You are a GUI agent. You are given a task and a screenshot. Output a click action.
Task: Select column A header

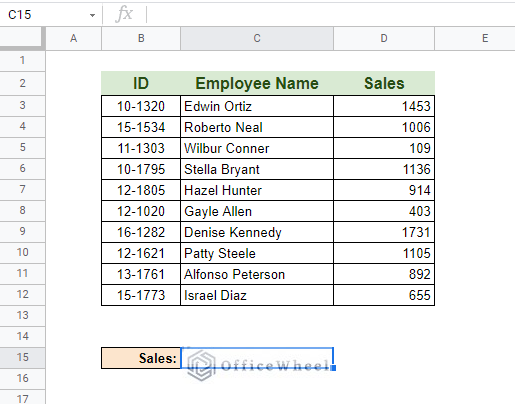tap(73, 38)
